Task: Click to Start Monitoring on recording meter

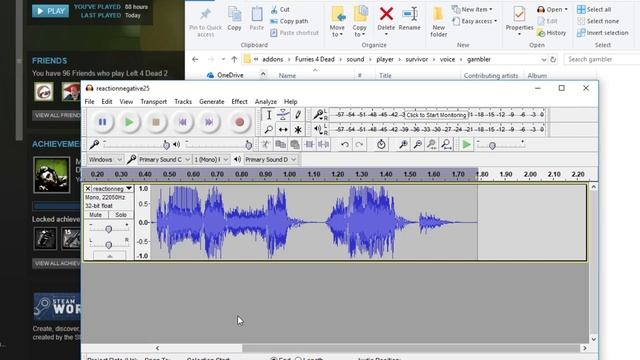Action: 436,115
